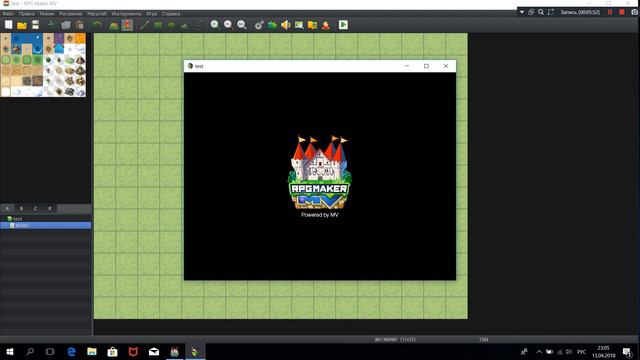This screenshot has height=360, width=640.
Task: Open the Масштаб menu
Action: 97,13
